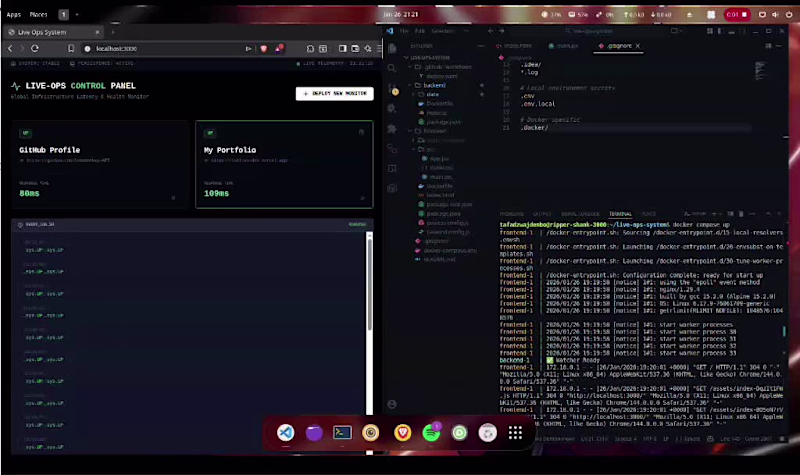Image resolution: width=800 pixels, height=475 pixels.
Task: Click the My Portfolio URL link
Action: click(x=247, y=160)
